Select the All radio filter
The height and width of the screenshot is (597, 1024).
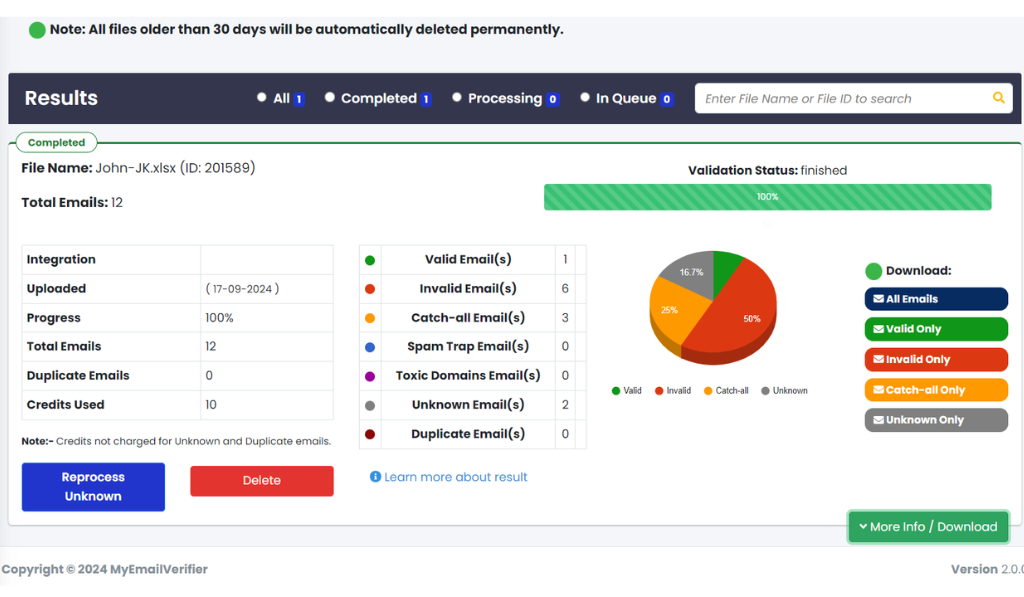tap(262, 97)
